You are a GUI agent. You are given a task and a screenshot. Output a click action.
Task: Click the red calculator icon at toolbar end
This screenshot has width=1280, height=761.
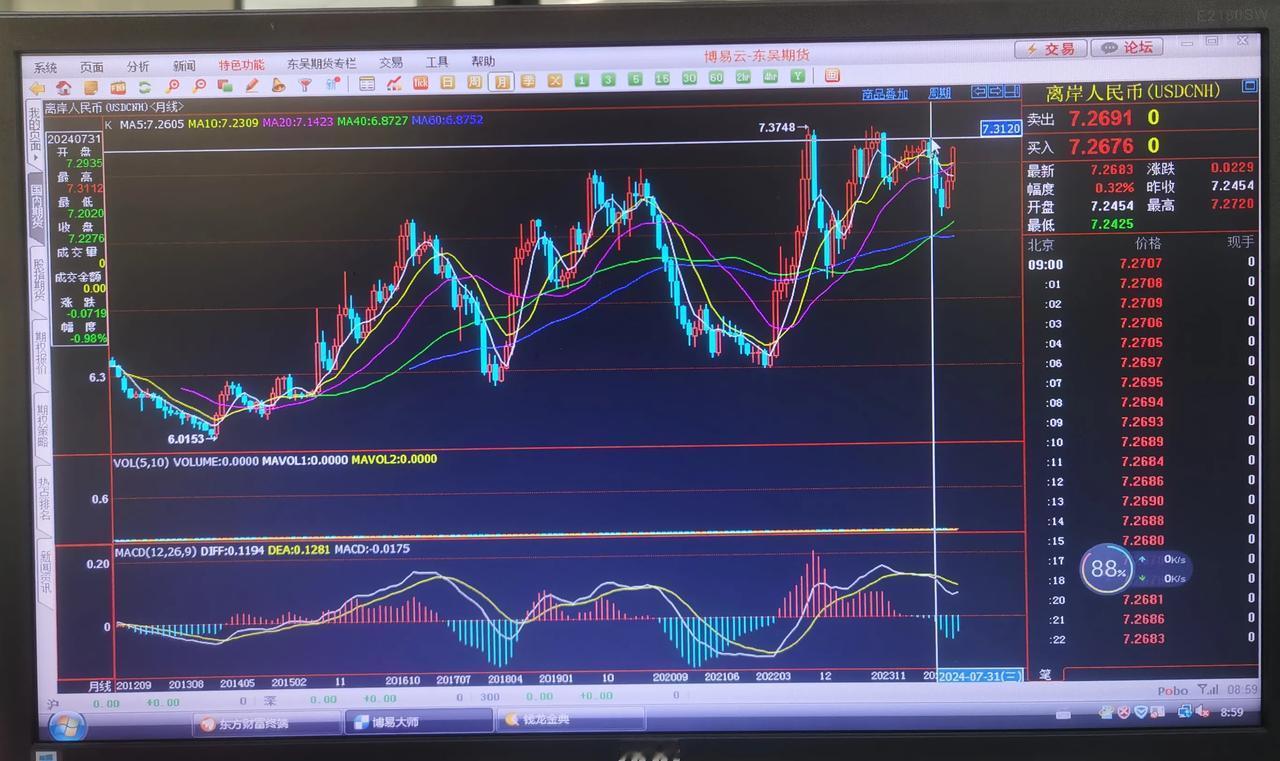coord(832,76)
